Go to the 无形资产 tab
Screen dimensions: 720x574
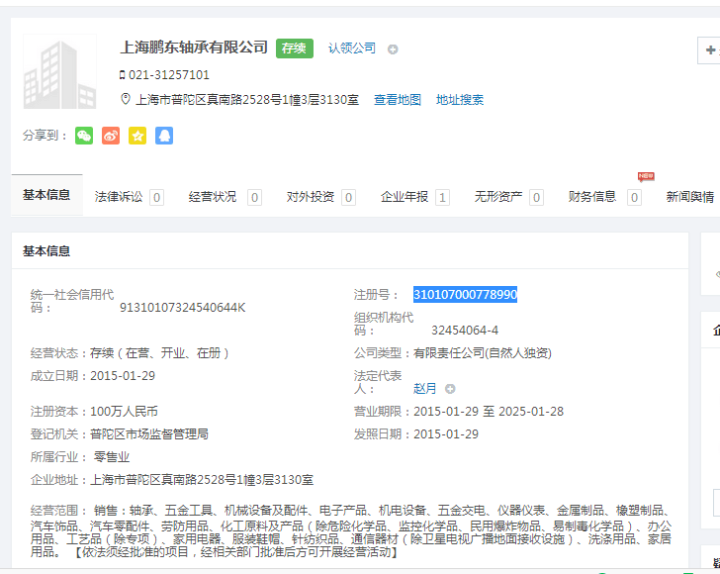tap(498, 197)
